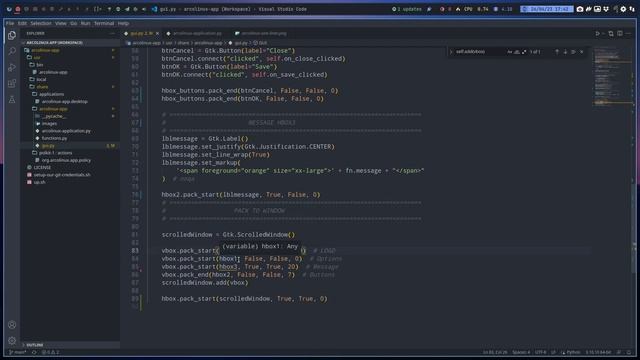Open the Edit menu
Screen dimensions: 640x360
click(22, 23)
